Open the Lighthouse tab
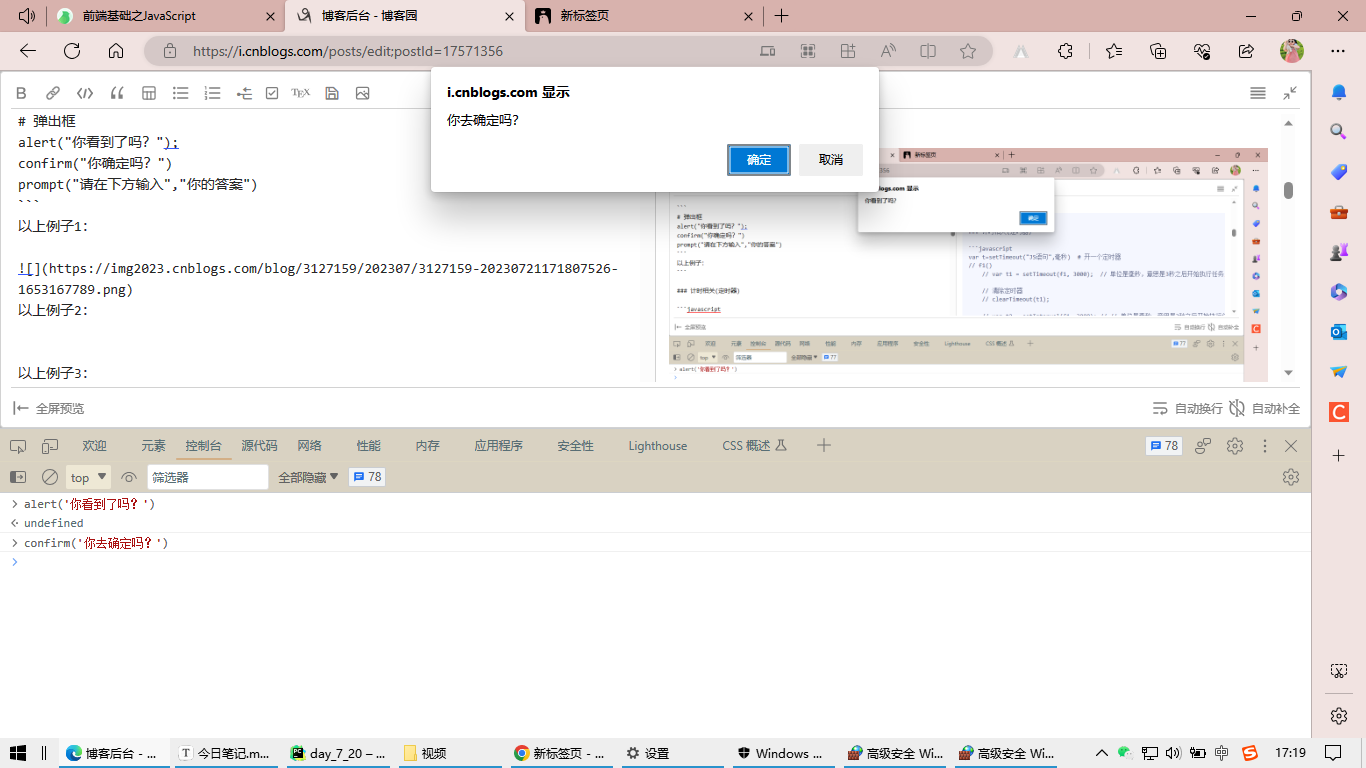Viewport: 1366px width, 768px height. click(x=658, y=446)
